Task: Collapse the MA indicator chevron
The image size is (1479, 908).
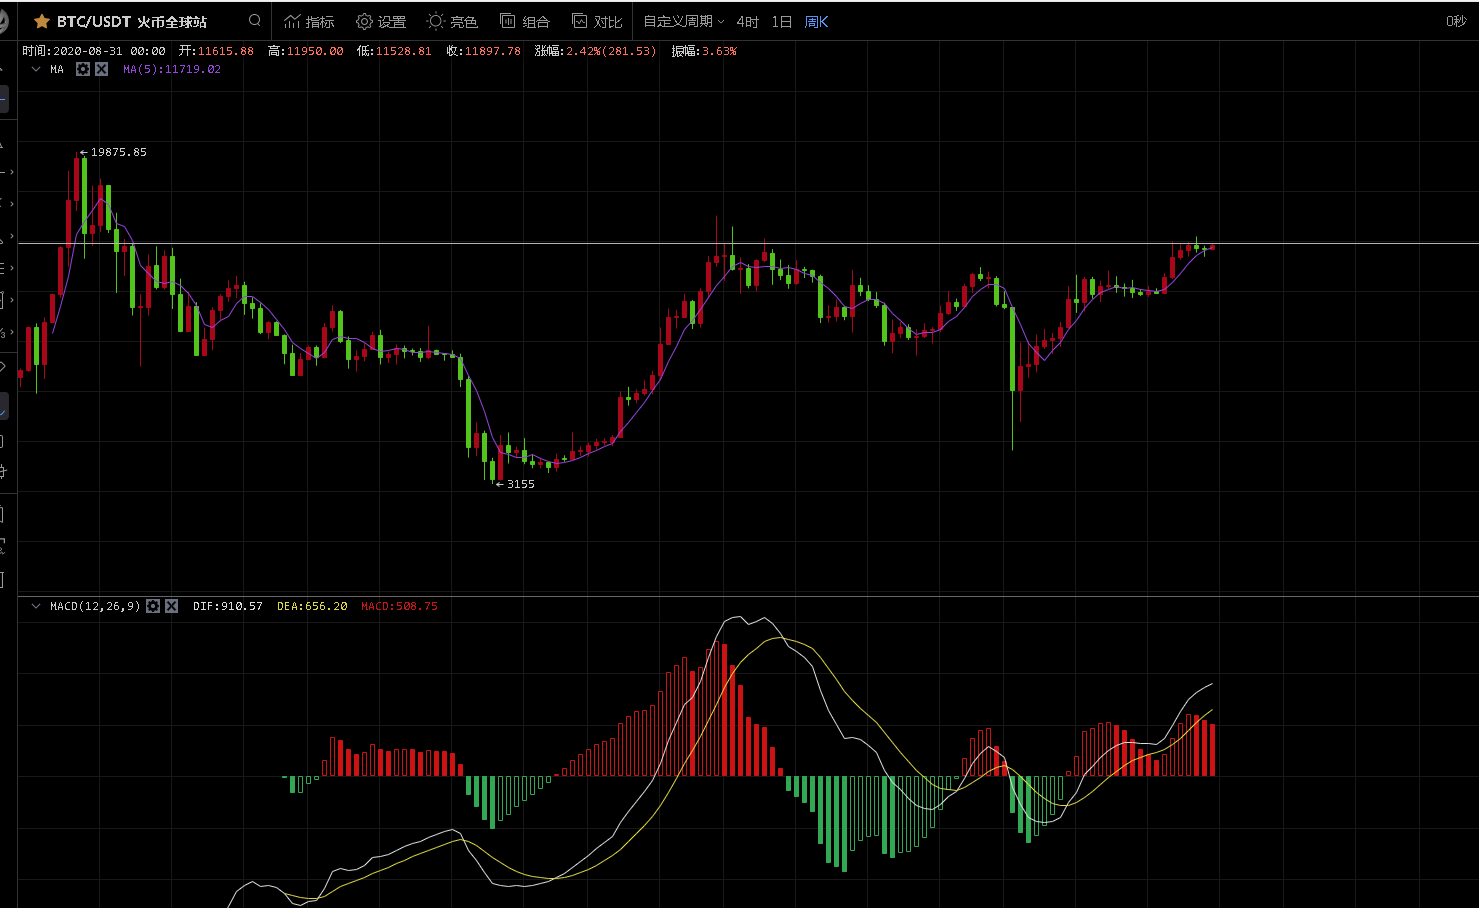Action: coord(36,69)
